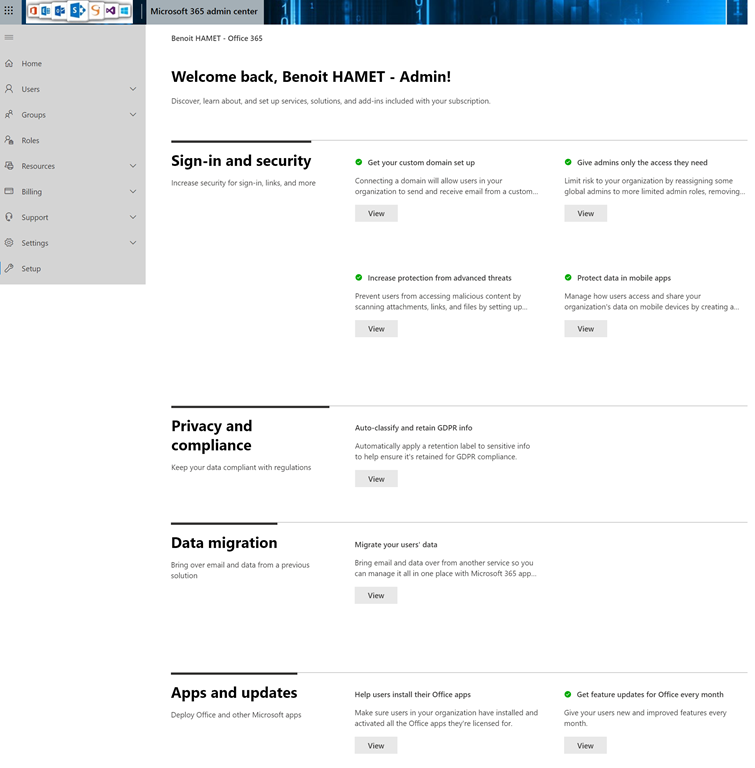755x768 pixels.
Task: Open Users in sidebar
Action: pos(73,89)
